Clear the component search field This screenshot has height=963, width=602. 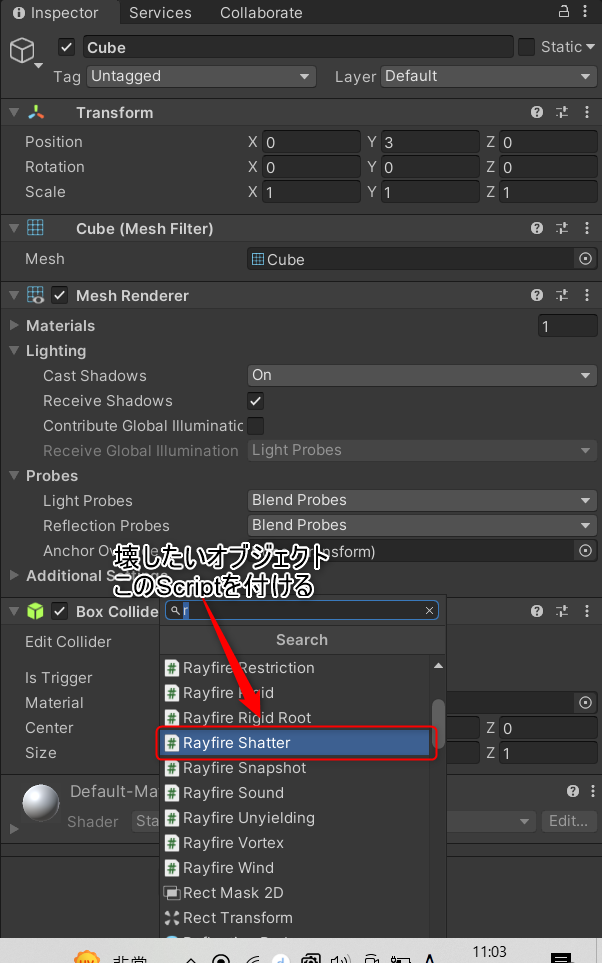pos(429,610)
